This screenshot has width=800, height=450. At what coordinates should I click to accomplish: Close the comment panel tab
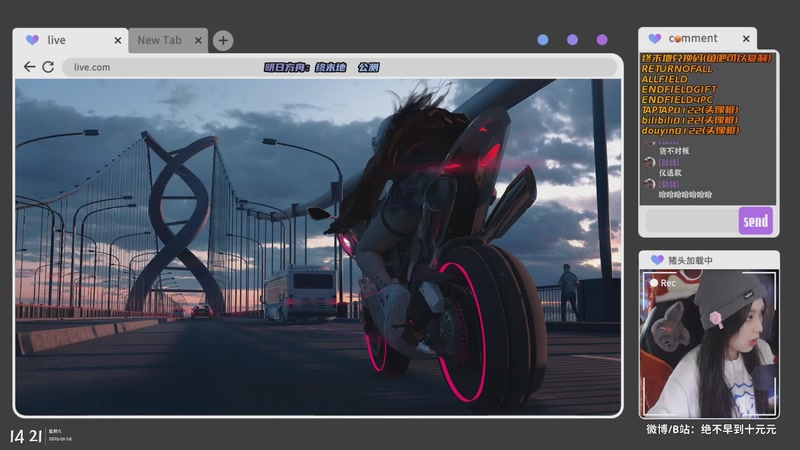[746, 39]
